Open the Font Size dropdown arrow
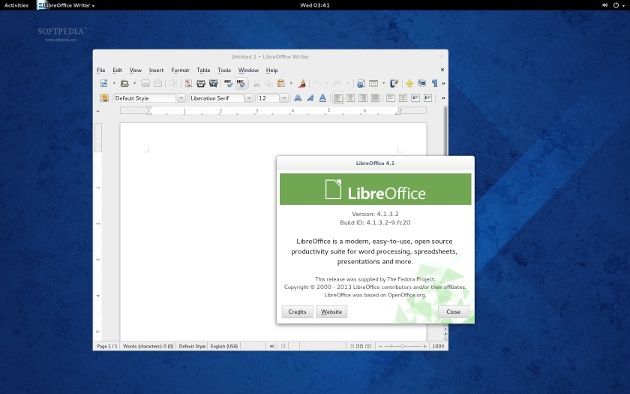 (284, 98)
